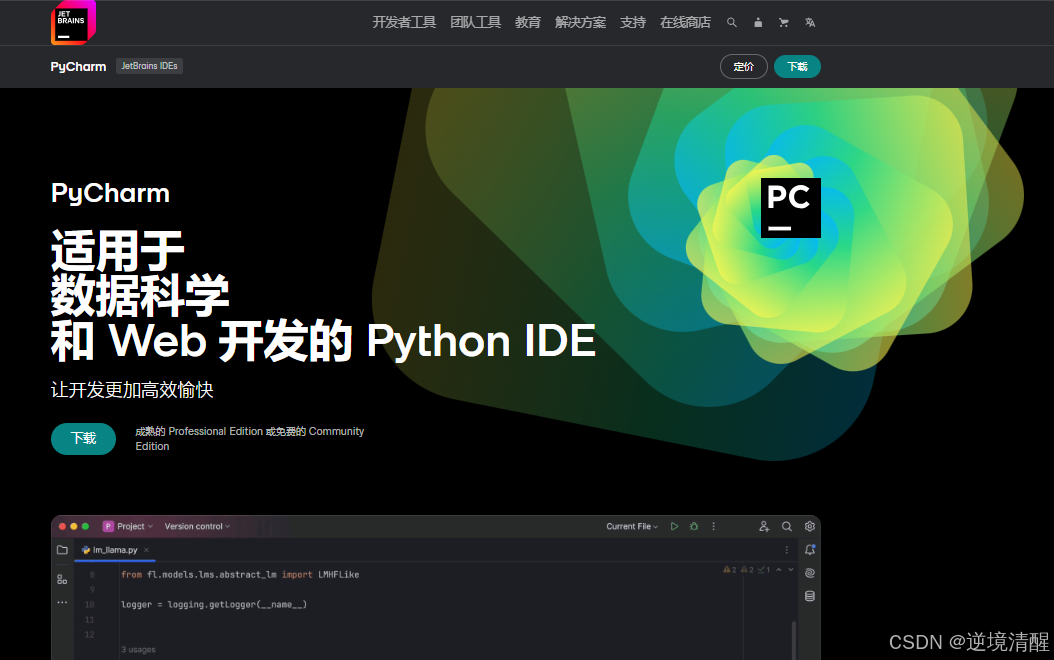
Task: Open the Database tool window icon
Action: pyautogui.click(x=810, y=596)
